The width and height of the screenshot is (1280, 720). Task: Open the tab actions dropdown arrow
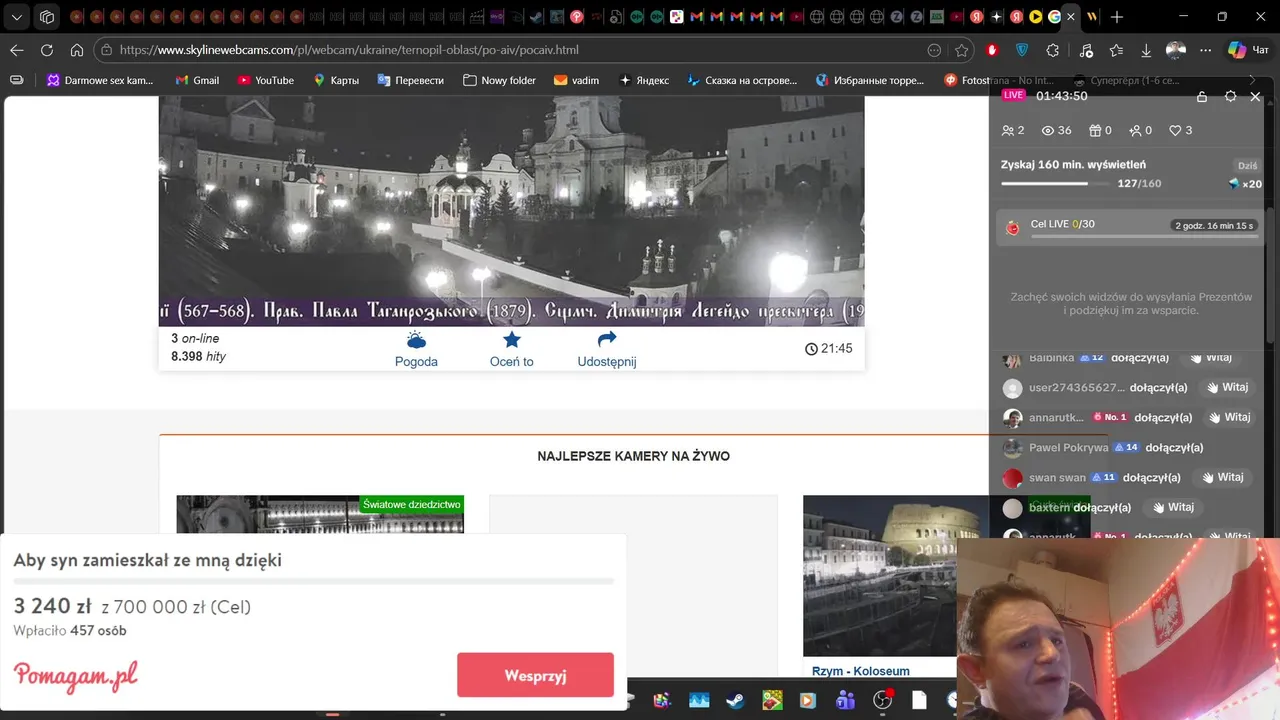tap(17, 17)
